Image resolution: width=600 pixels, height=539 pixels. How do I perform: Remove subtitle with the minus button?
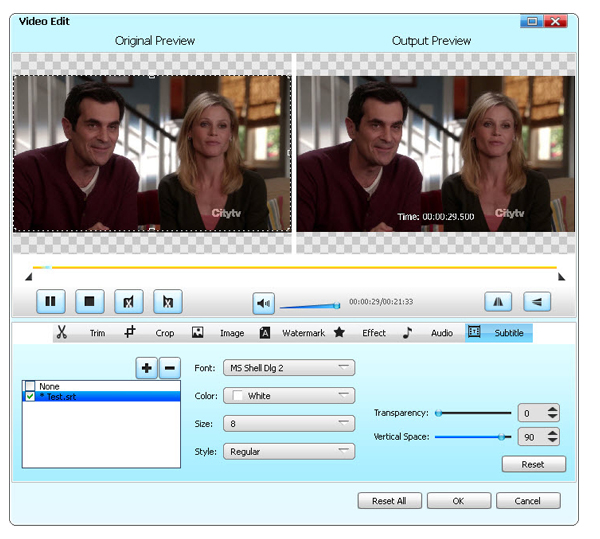pyautogui.click(x=170, y=368)
